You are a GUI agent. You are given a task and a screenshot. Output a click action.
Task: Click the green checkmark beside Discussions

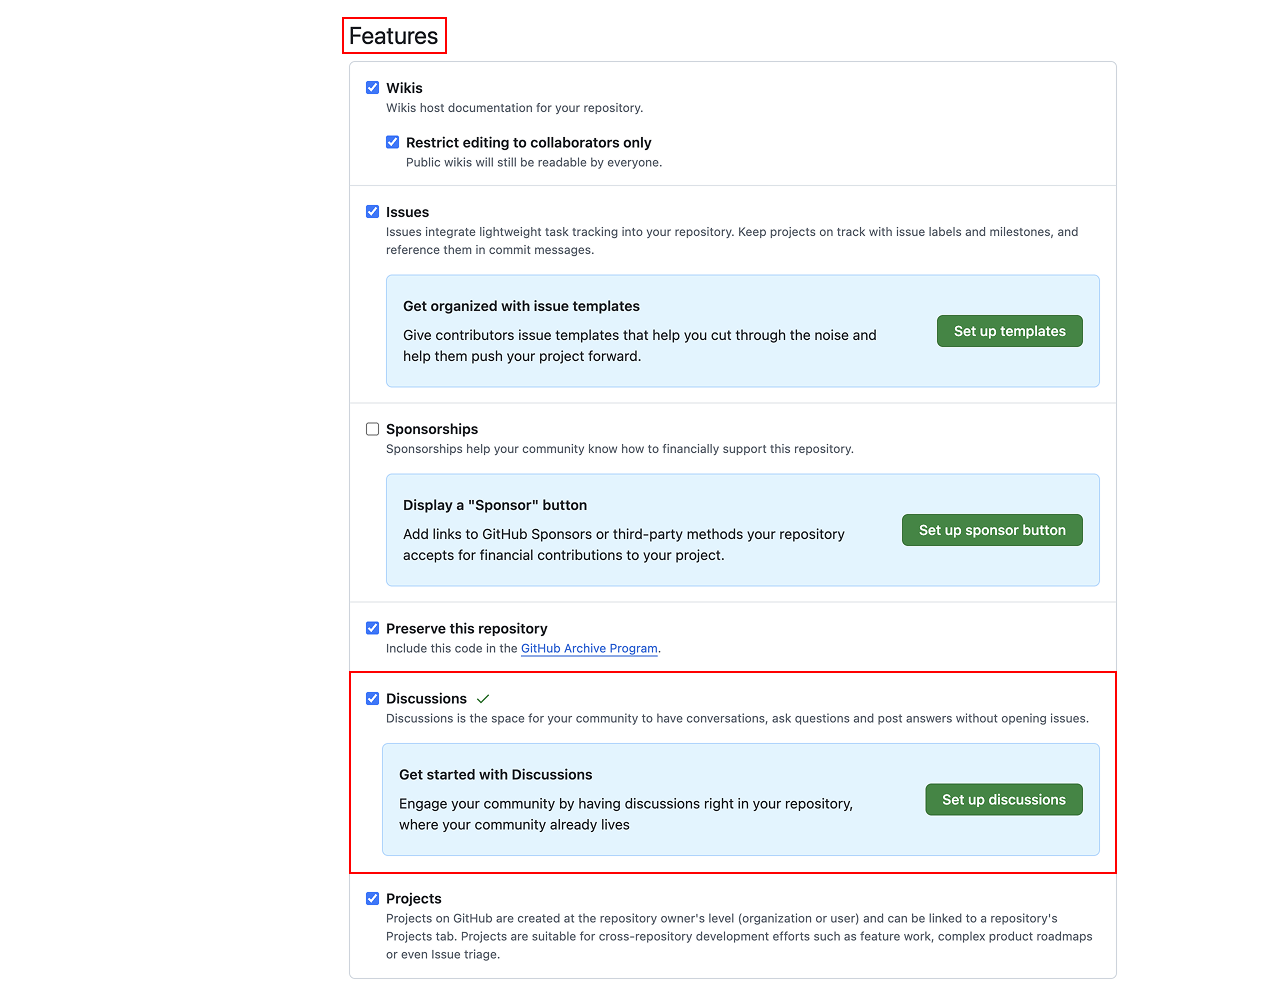tap(483, 699)
